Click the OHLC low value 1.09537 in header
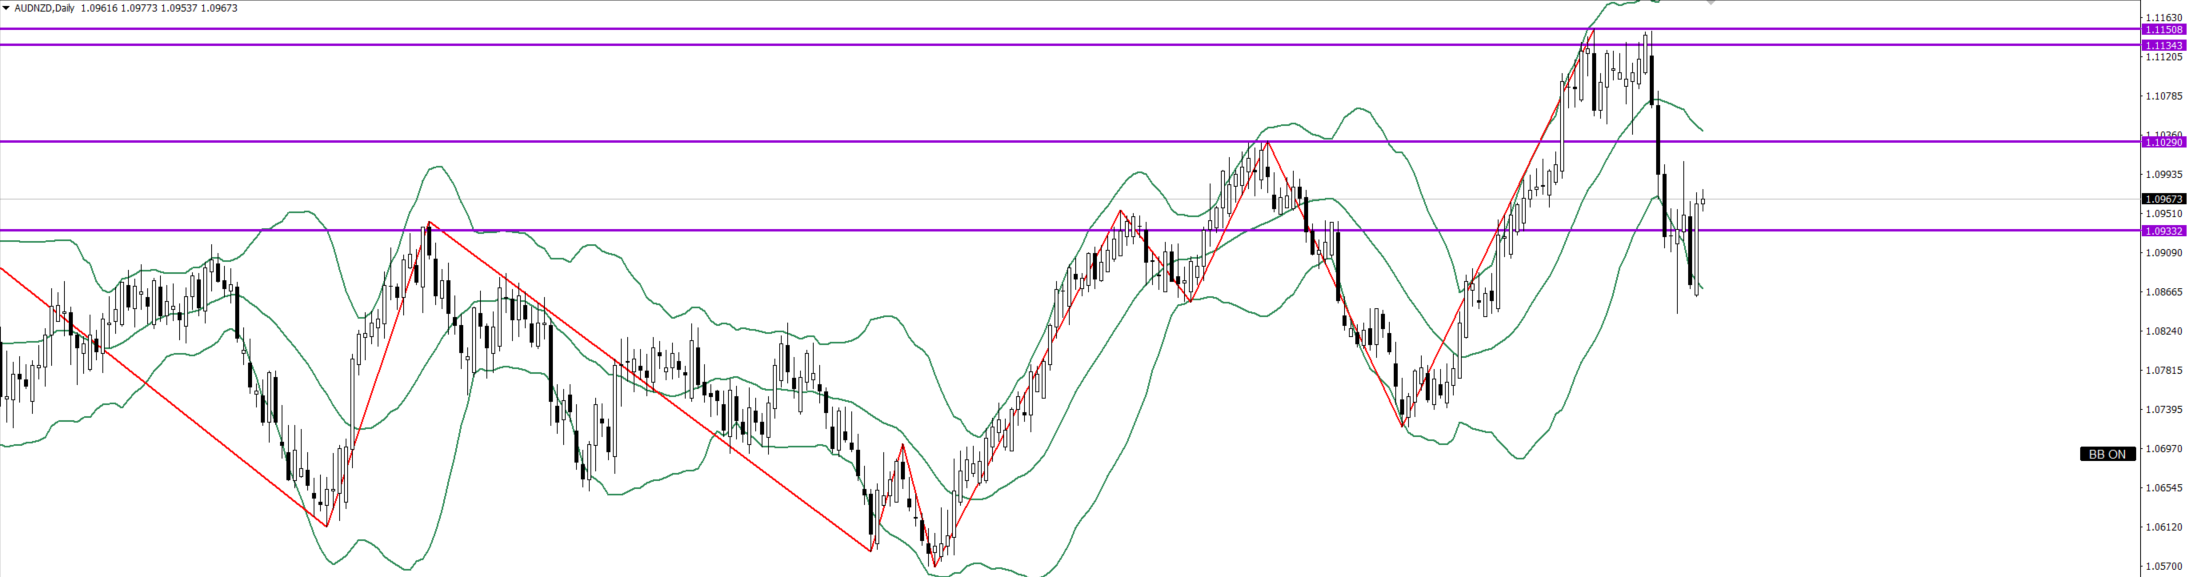2190x577 pixels. 179,8
